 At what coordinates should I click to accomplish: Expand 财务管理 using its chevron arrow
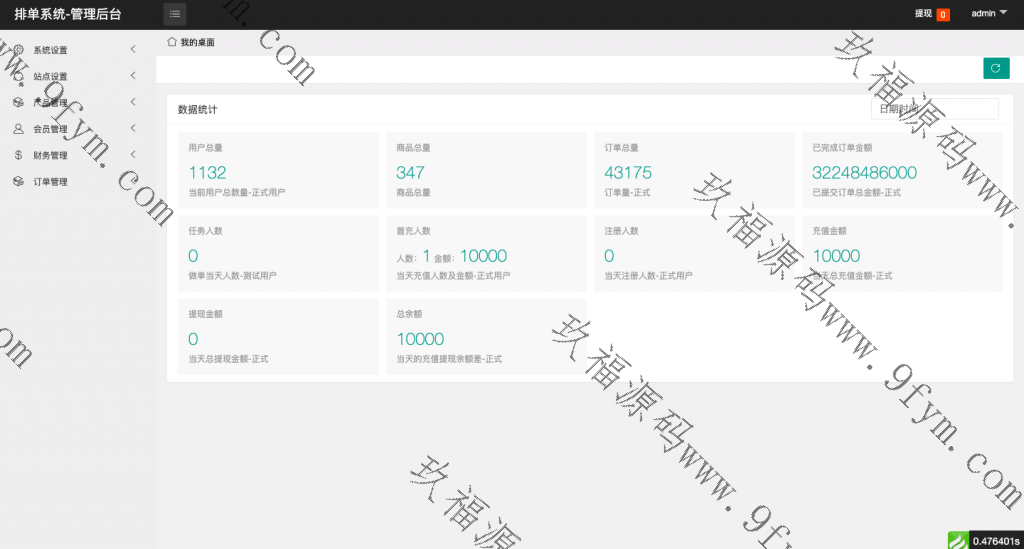[133, 155]
